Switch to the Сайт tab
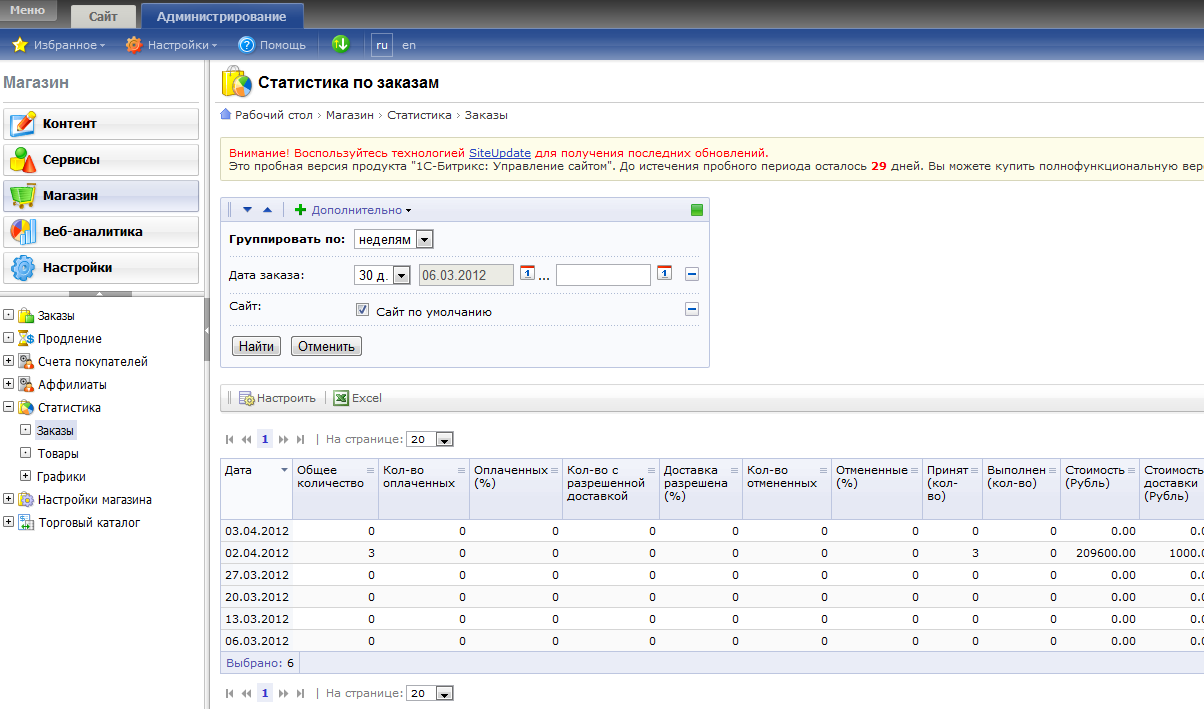This screenshot has width=1204, height=709. [102, 17]
